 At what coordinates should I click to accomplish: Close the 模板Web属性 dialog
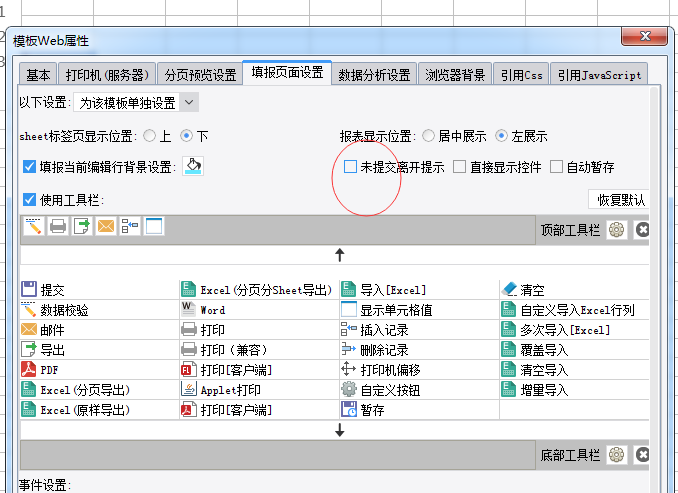coord(645,36)
